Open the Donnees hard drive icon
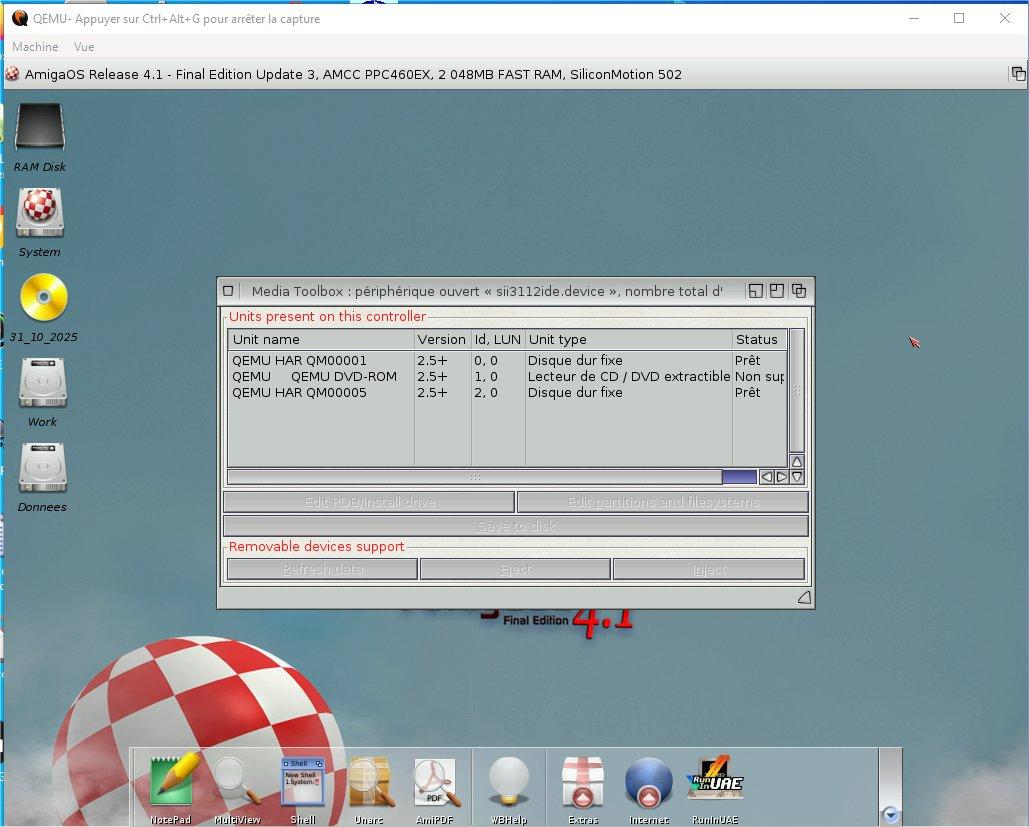1029x827 pixels. point(42,468)
